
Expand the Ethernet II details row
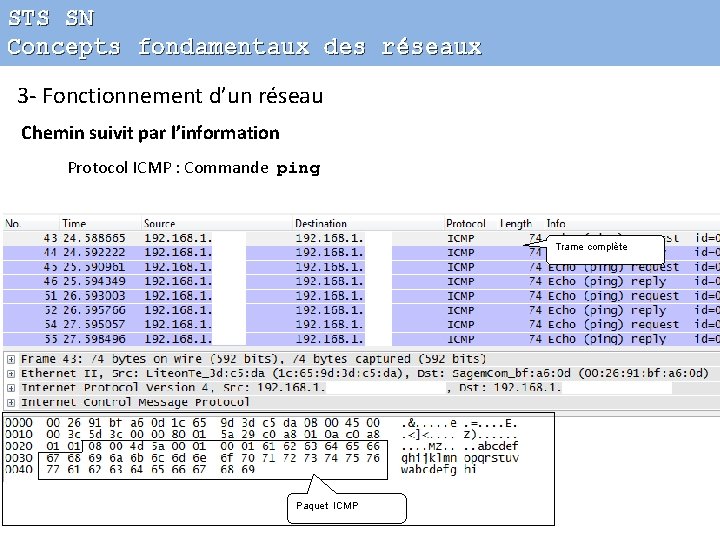[x=11, y=374]
